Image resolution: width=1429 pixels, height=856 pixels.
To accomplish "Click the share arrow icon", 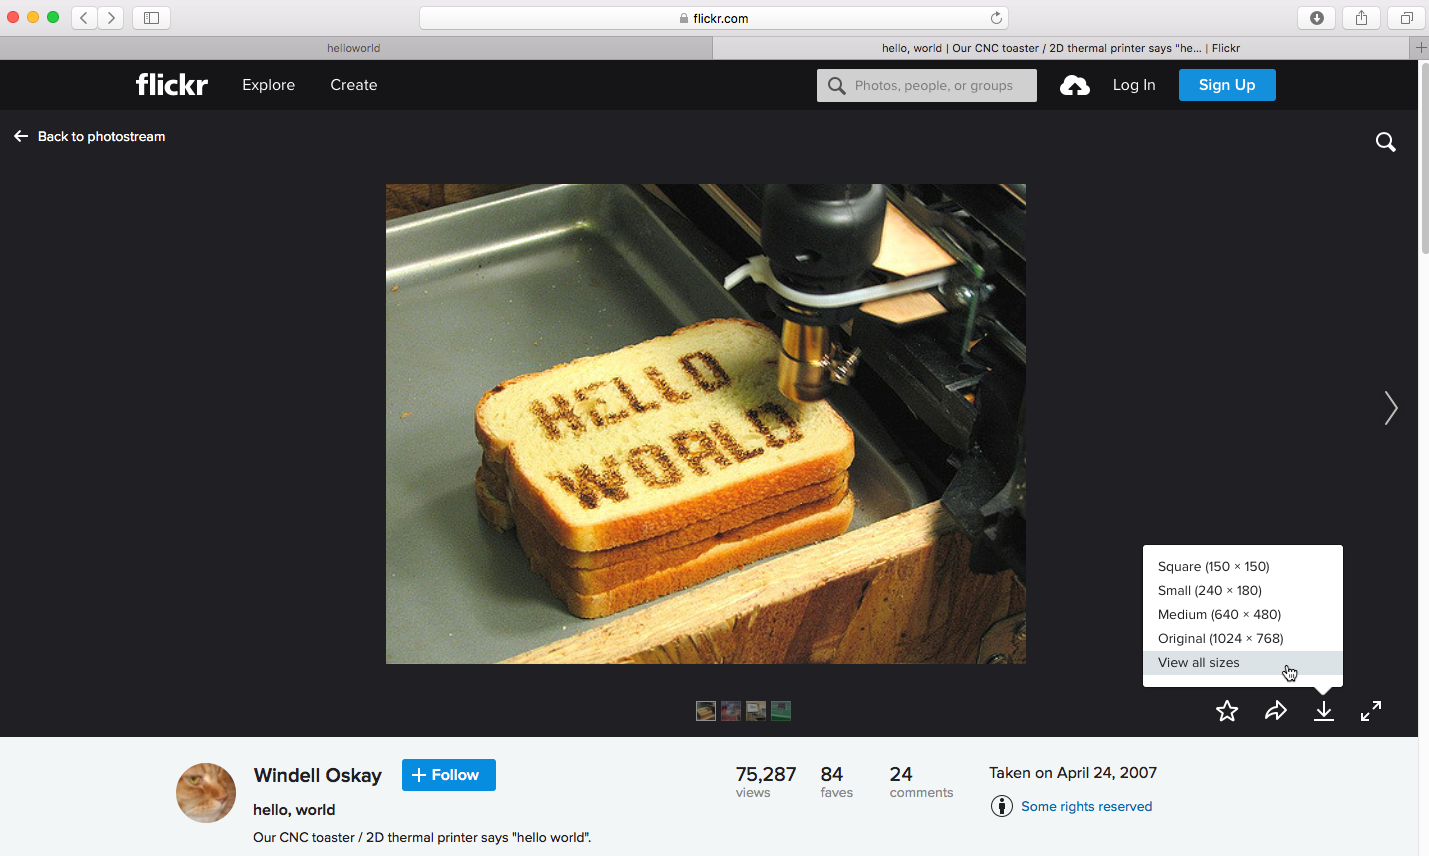I will [1275, 711].
